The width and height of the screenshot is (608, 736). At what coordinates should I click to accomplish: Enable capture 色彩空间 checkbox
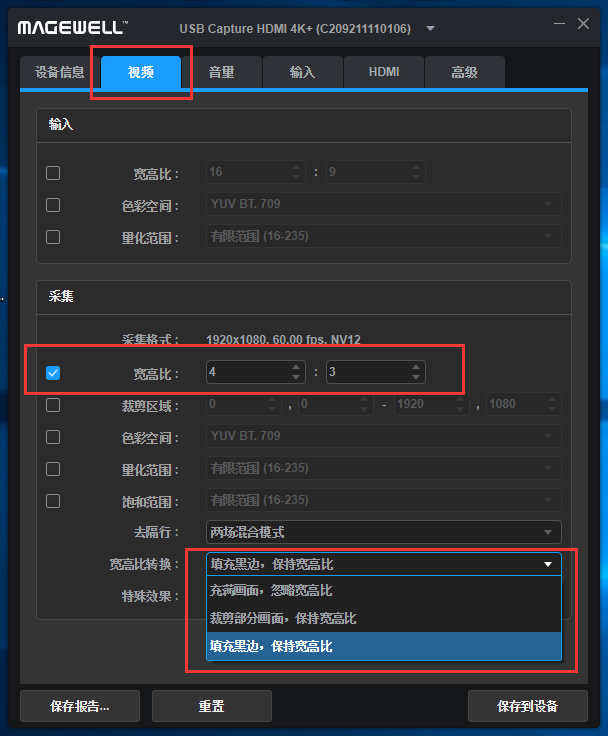[53, 437]
